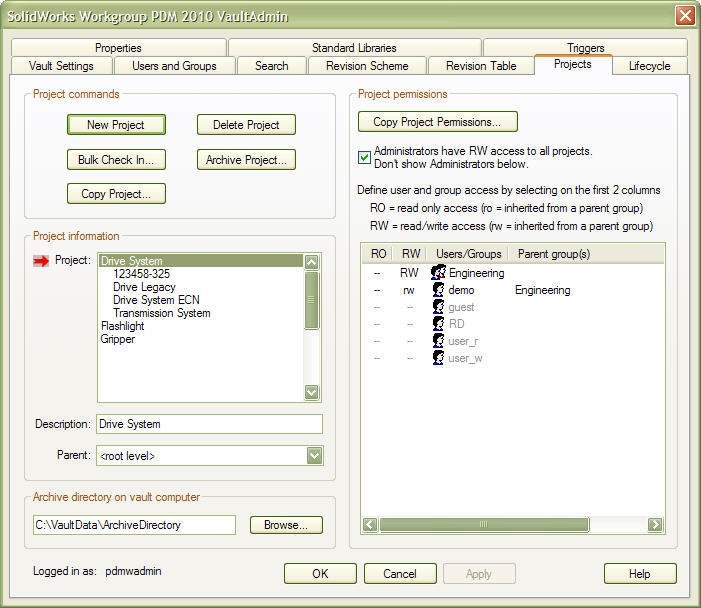Open the Revision Table tab
This screenshot has height=608, width=701.
pos(481,66)
